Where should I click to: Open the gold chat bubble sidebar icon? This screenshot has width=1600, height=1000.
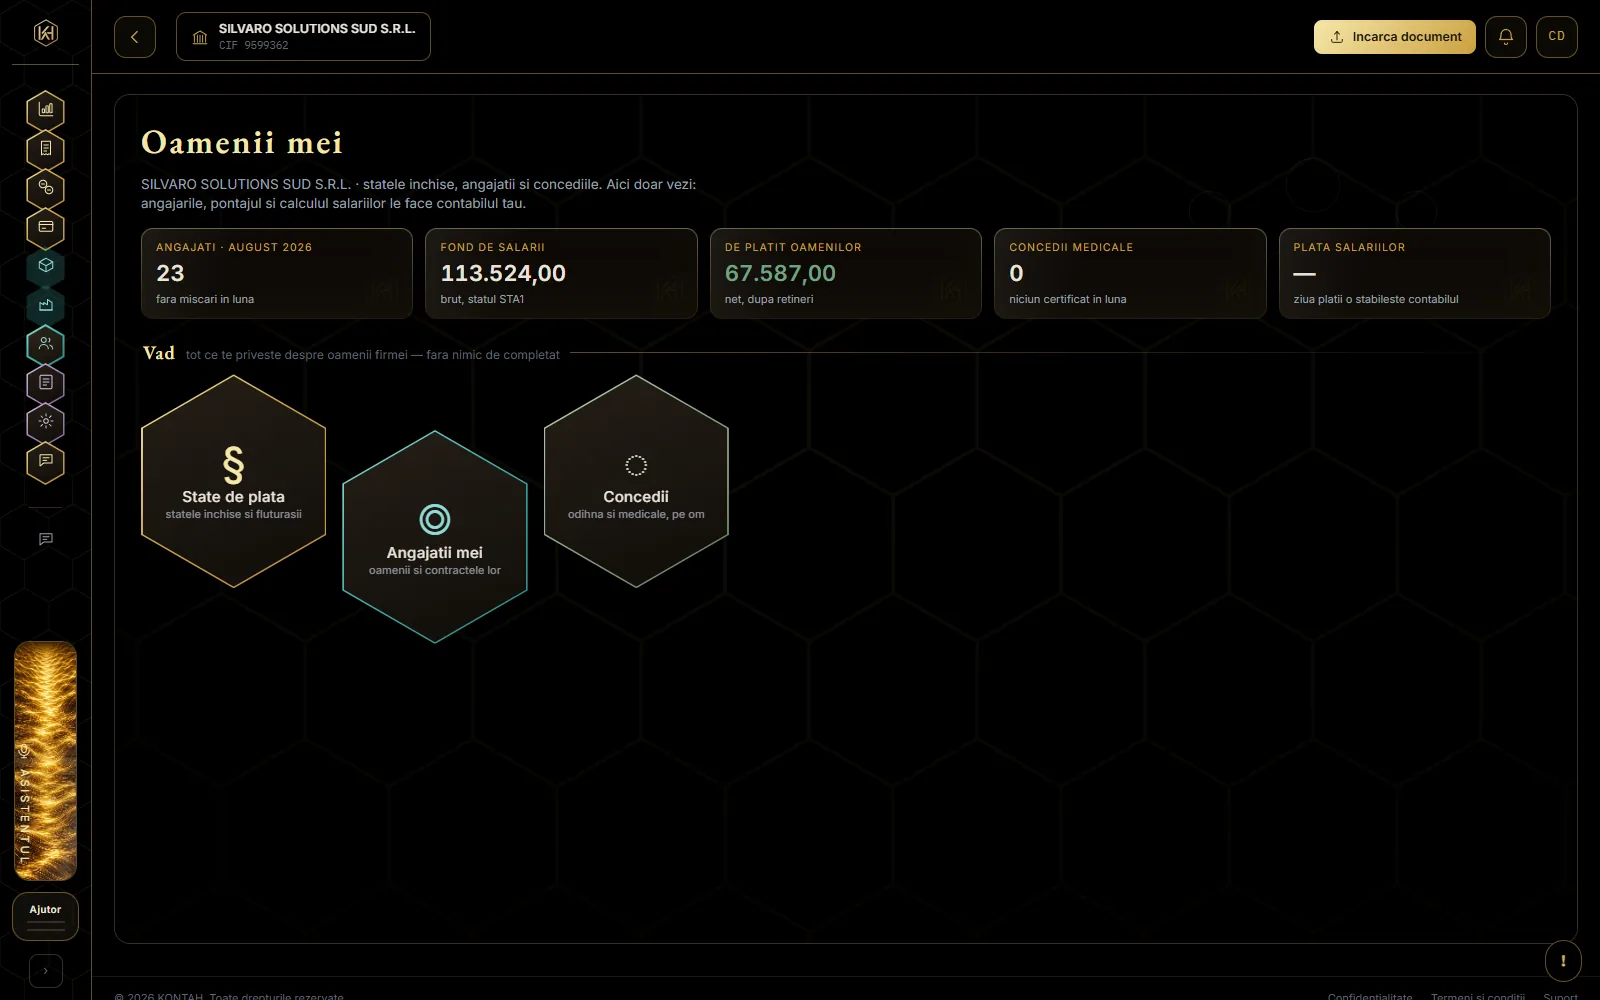(45, 461)
